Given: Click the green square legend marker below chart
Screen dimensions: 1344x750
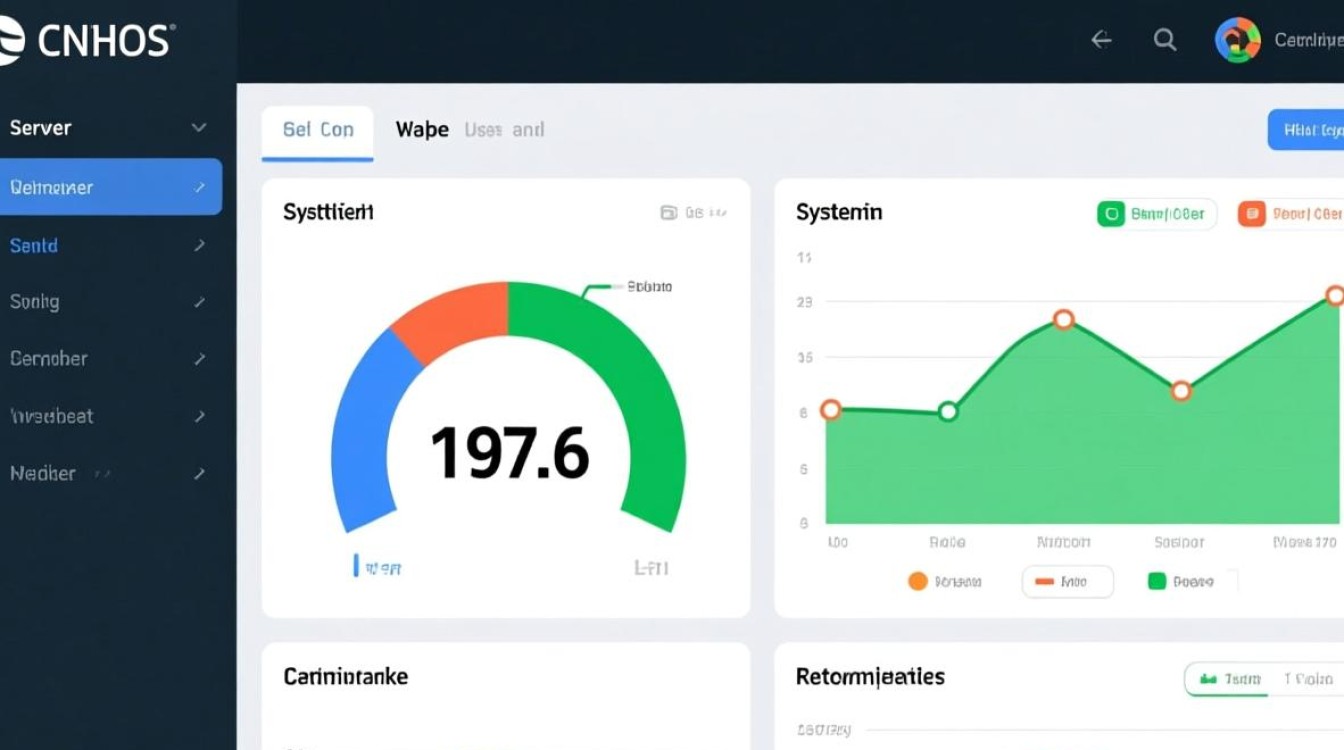Looking at the screenshot, I should [x=1157, y=581].
